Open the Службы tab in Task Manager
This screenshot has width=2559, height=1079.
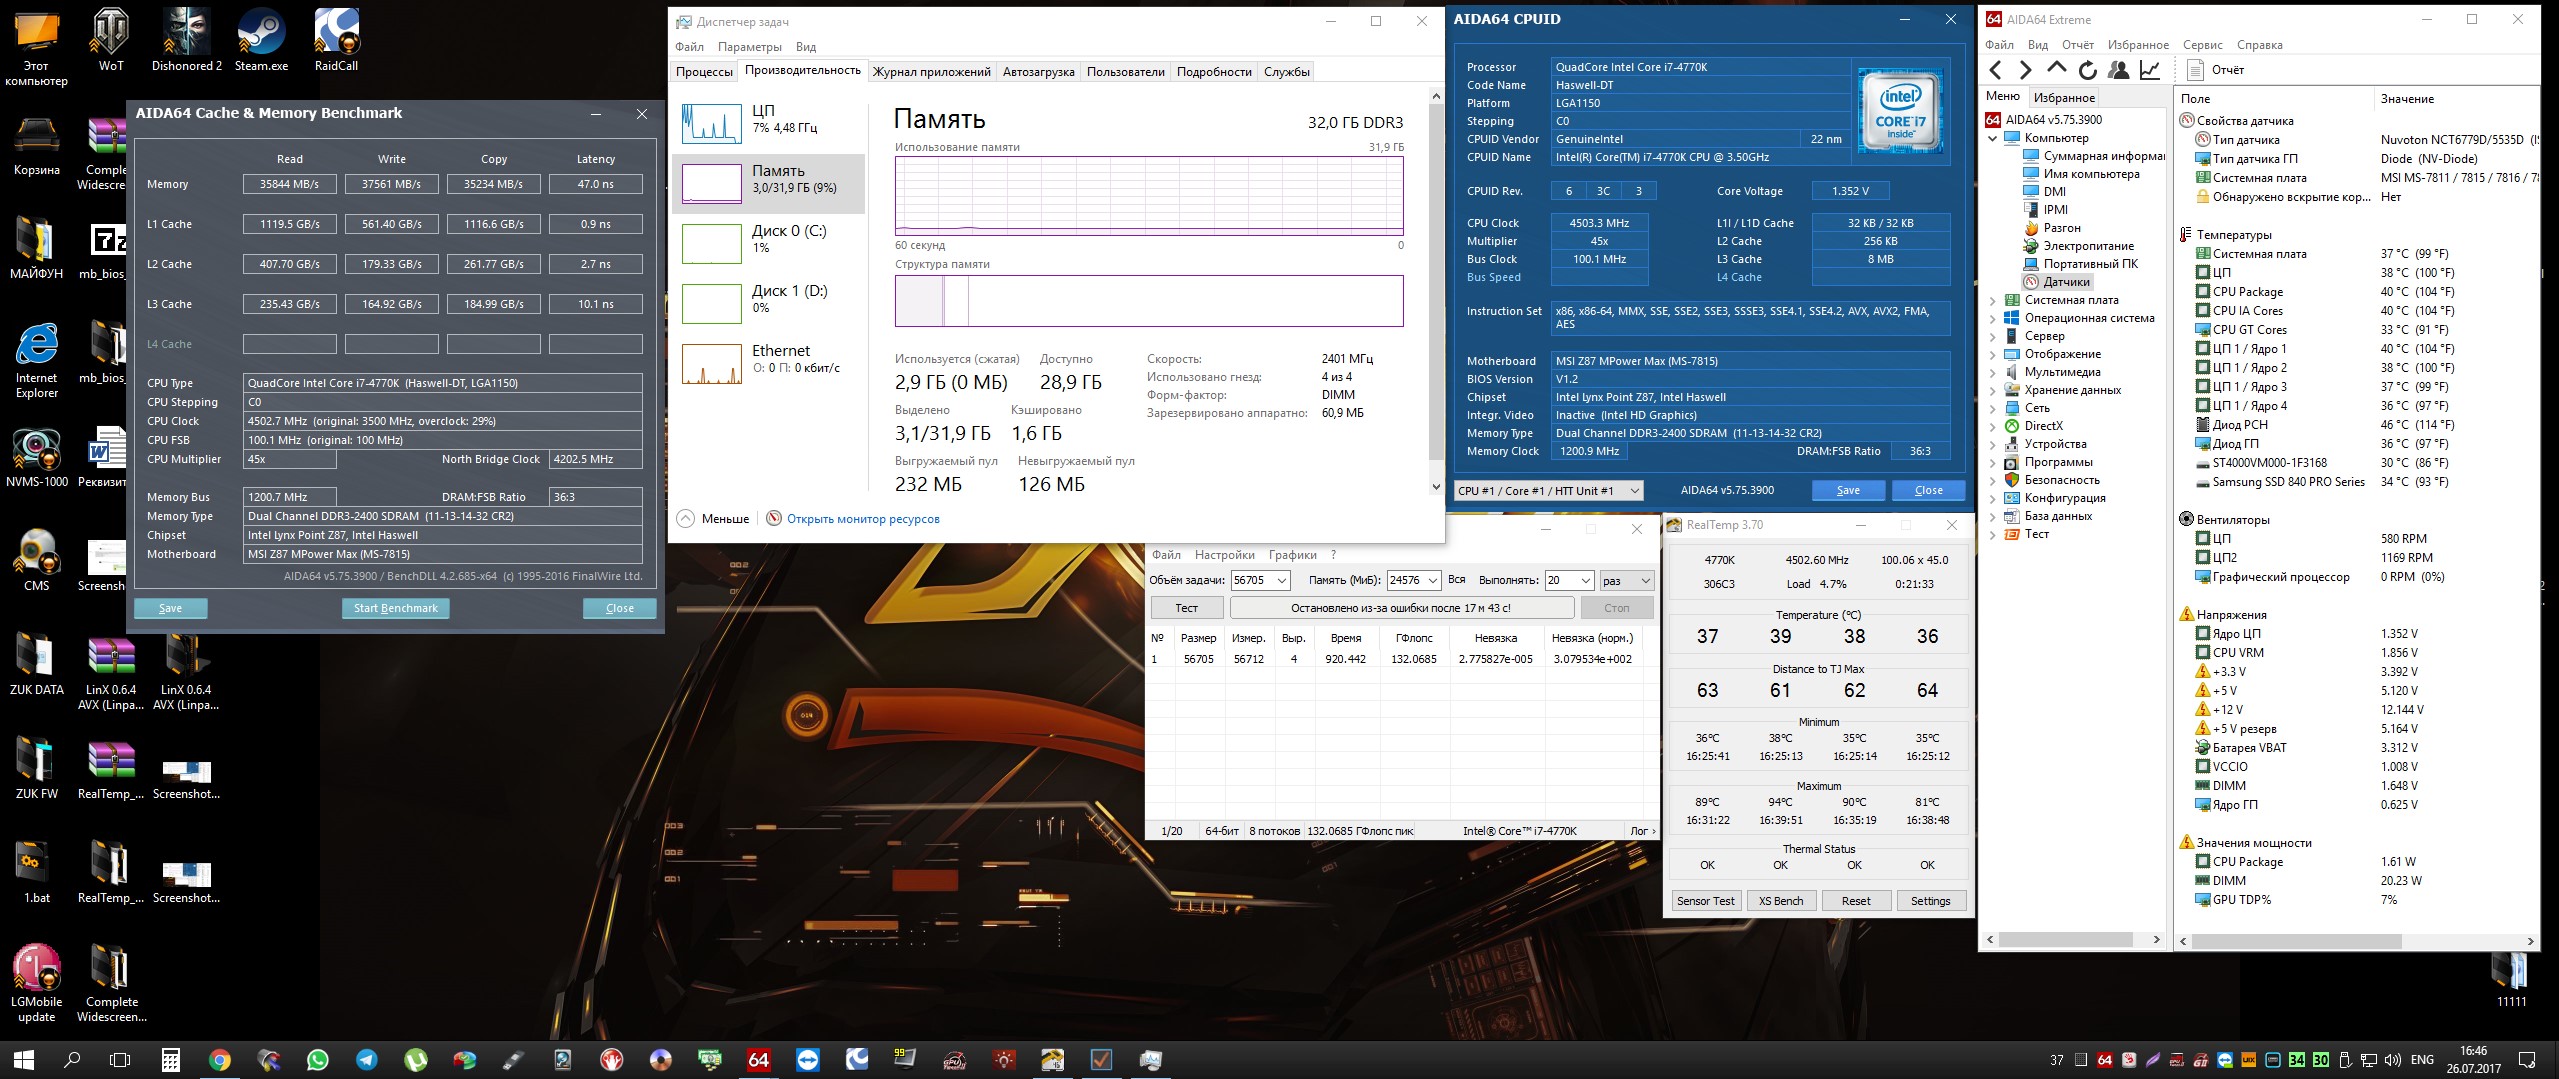pos(1287,72)
